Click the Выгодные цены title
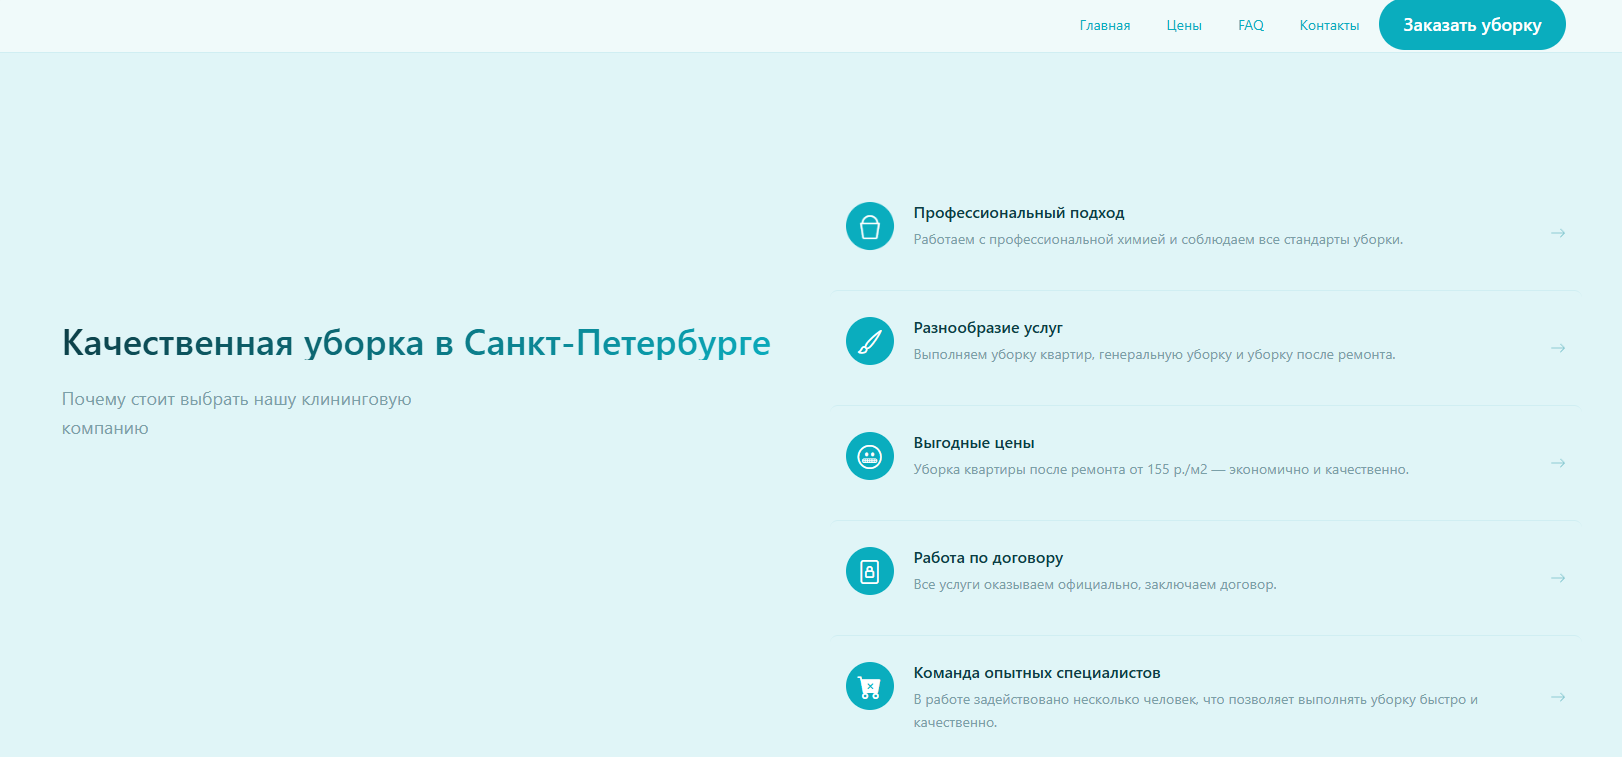This screenshot has width=1622, height=757. pos(973,443)
